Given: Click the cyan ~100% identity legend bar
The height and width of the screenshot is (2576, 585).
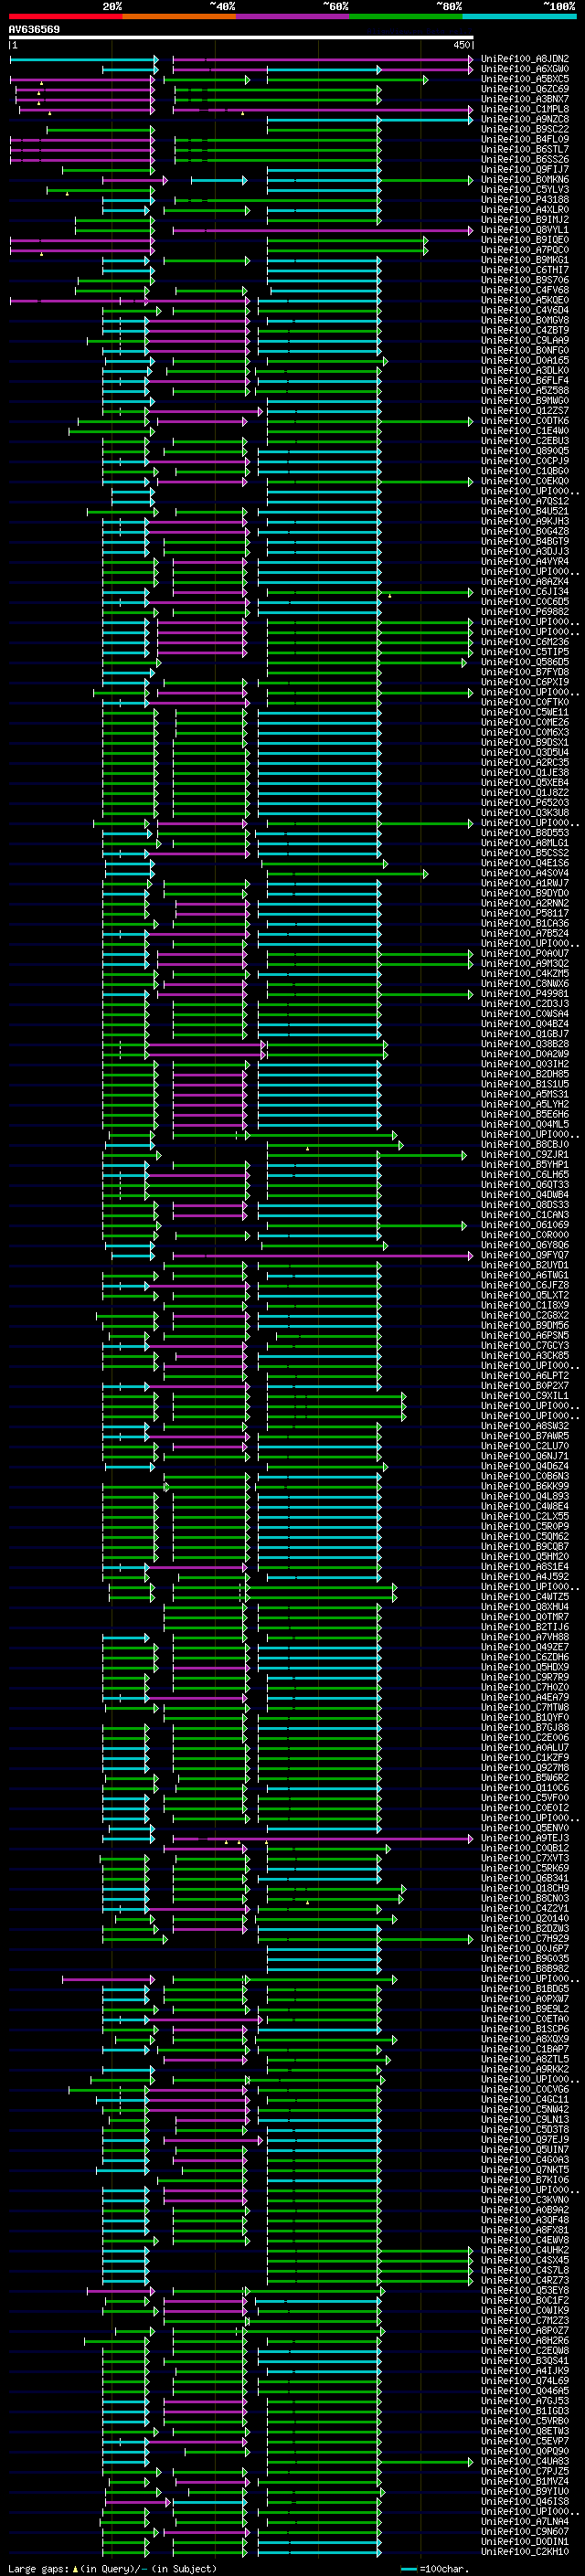Looking at the screenshot, I should click(520, 17).
